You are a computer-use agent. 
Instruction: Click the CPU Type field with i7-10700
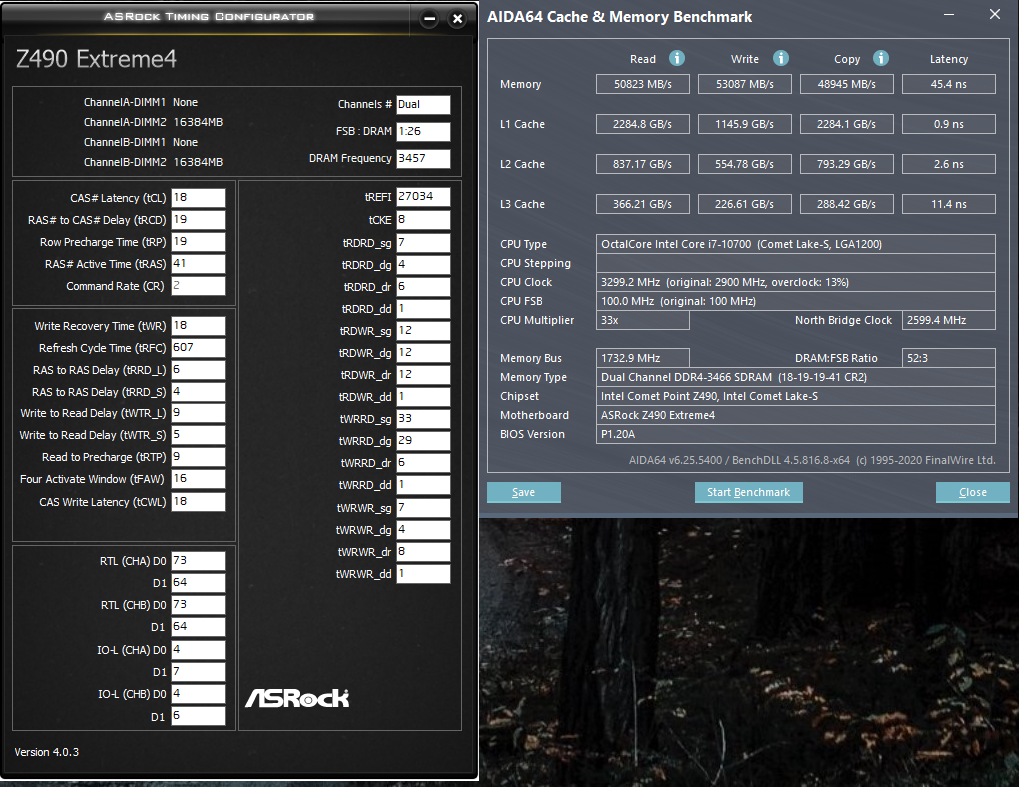pyautogui.click(x=795, y=244)
